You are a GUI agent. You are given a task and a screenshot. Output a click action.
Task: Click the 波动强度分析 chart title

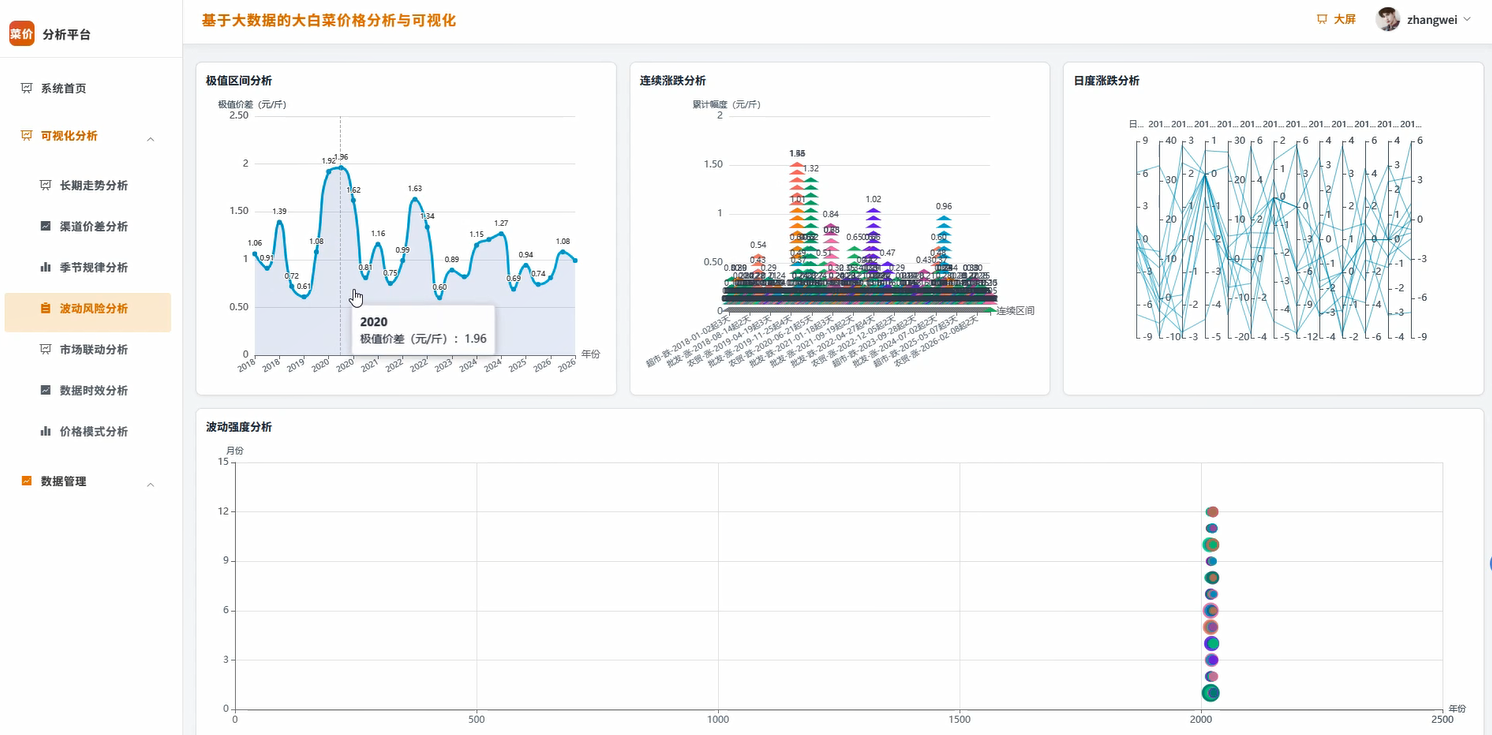(239, 427)
